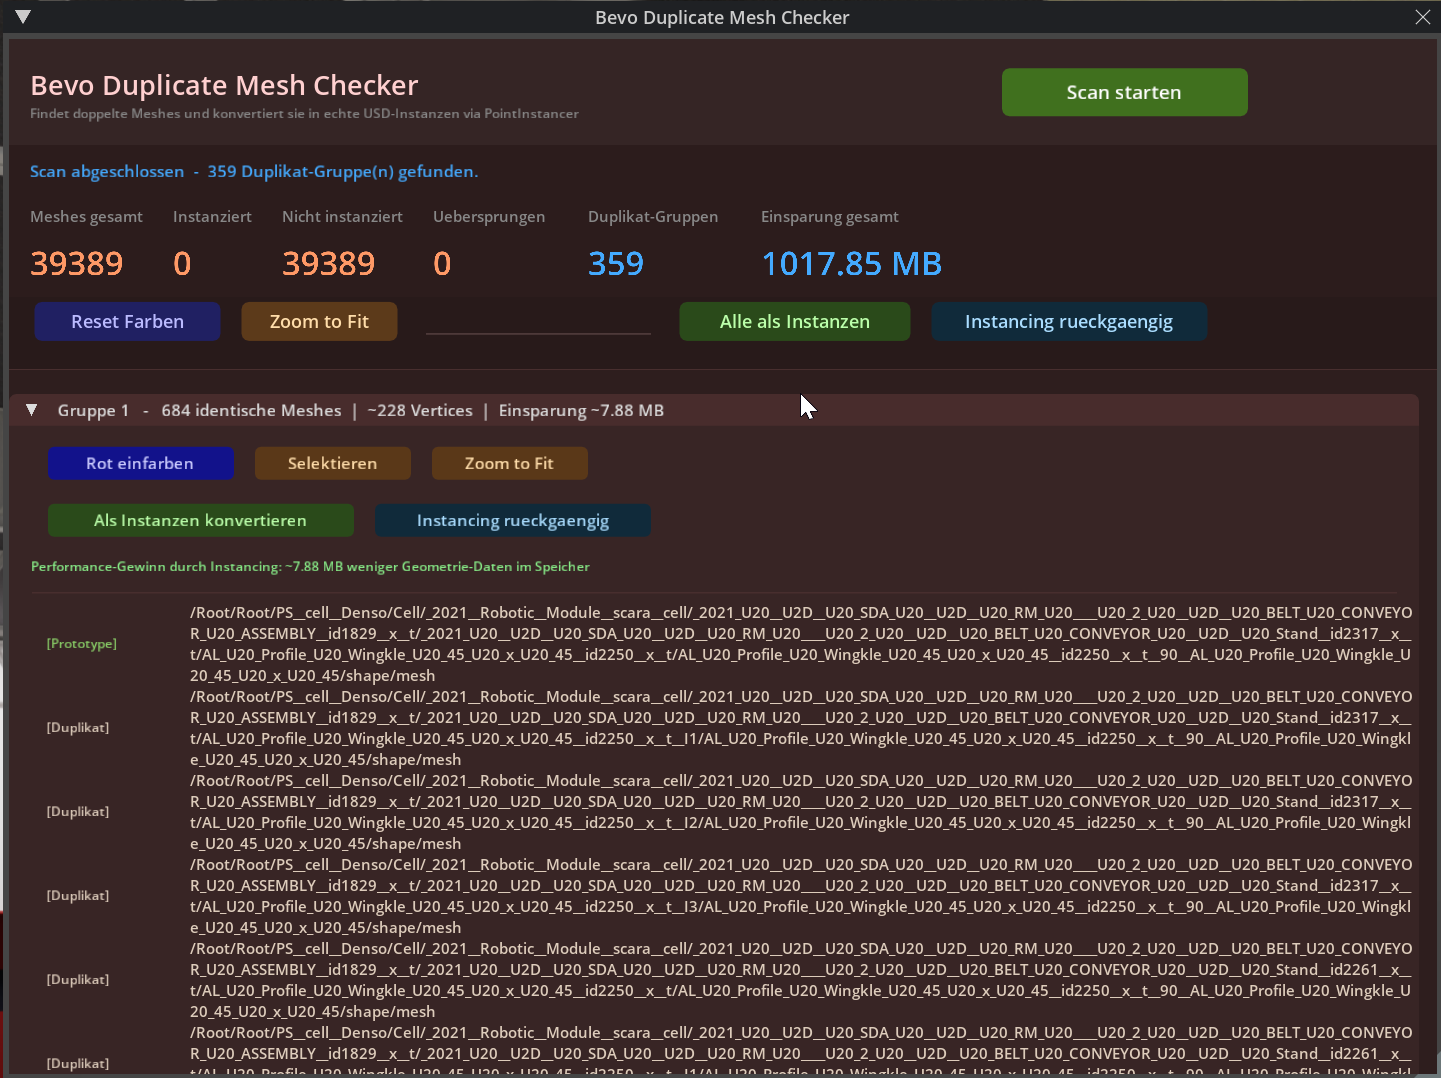The image size is (1441, 1078).
Task: Click the top Zoom to Fit button
Action: 319,322
